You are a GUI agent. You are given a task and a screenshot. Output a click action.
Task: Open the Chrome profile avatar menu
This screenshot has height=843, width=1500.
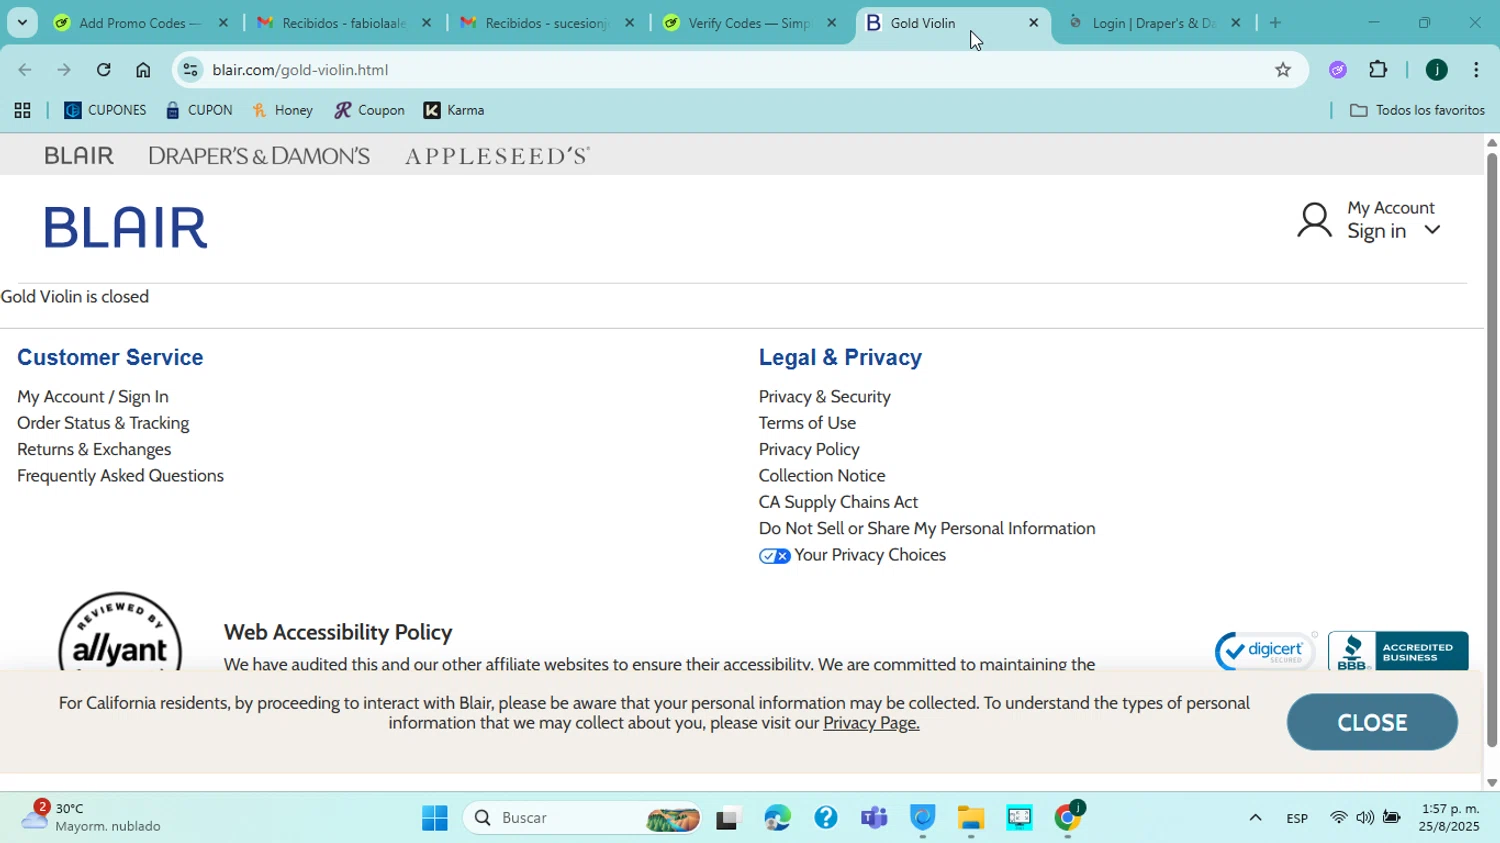(x=1437, y=70)
